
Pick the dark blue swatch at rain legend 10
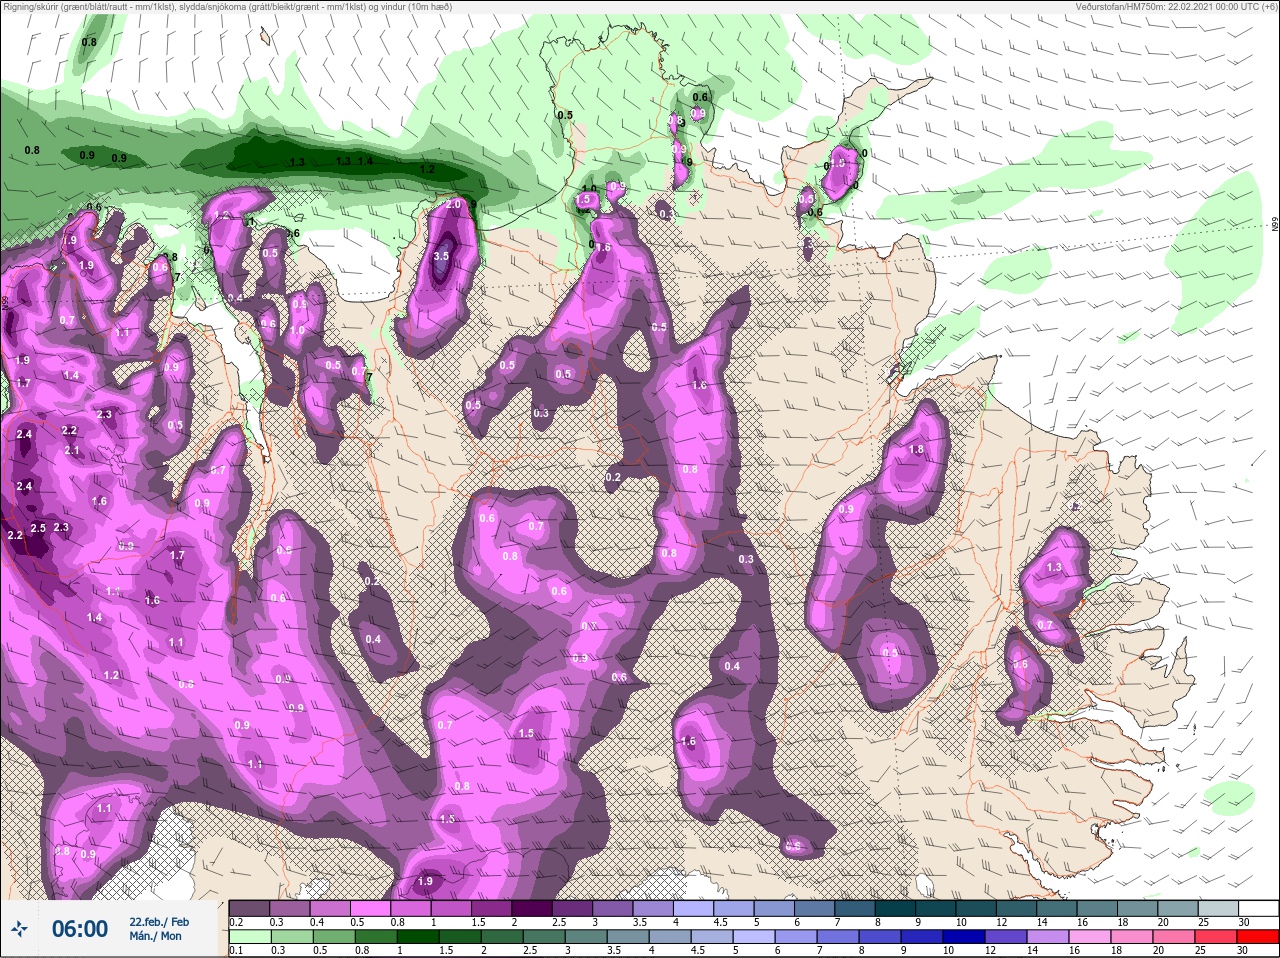[964, 937]
